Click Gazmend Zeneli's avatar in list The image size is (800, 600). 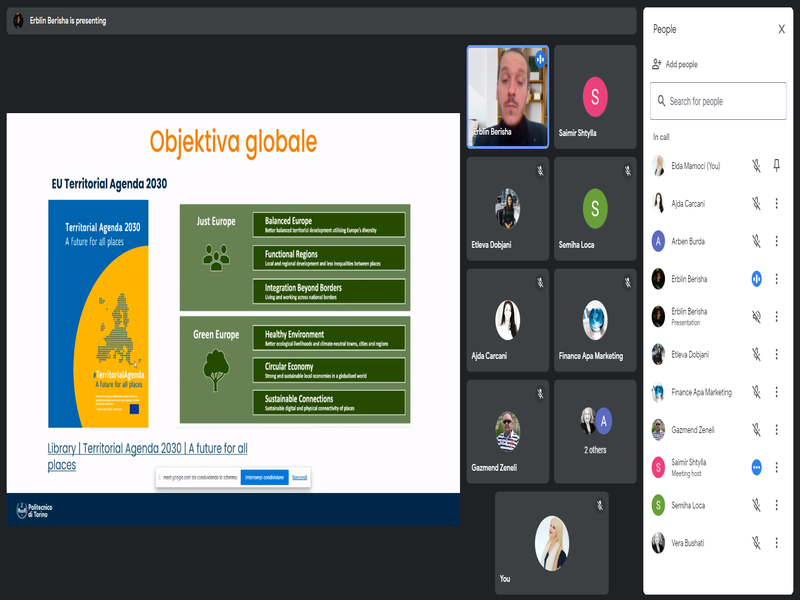pyautogui.click(x=658, y=430)
